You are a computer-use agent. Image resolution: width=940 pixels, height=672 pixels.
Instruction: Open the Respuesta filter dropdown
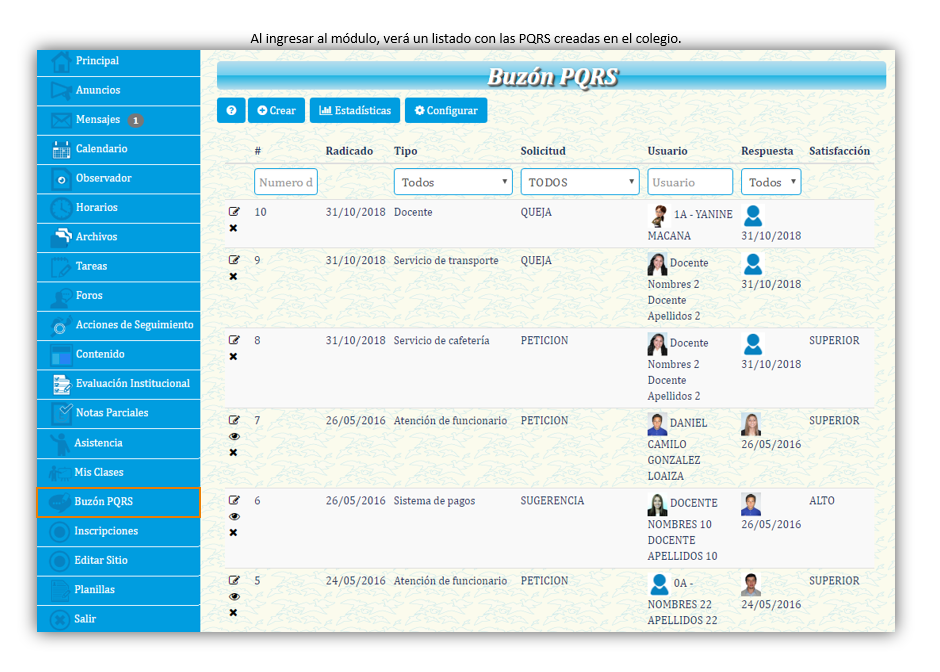click(771, 182)
